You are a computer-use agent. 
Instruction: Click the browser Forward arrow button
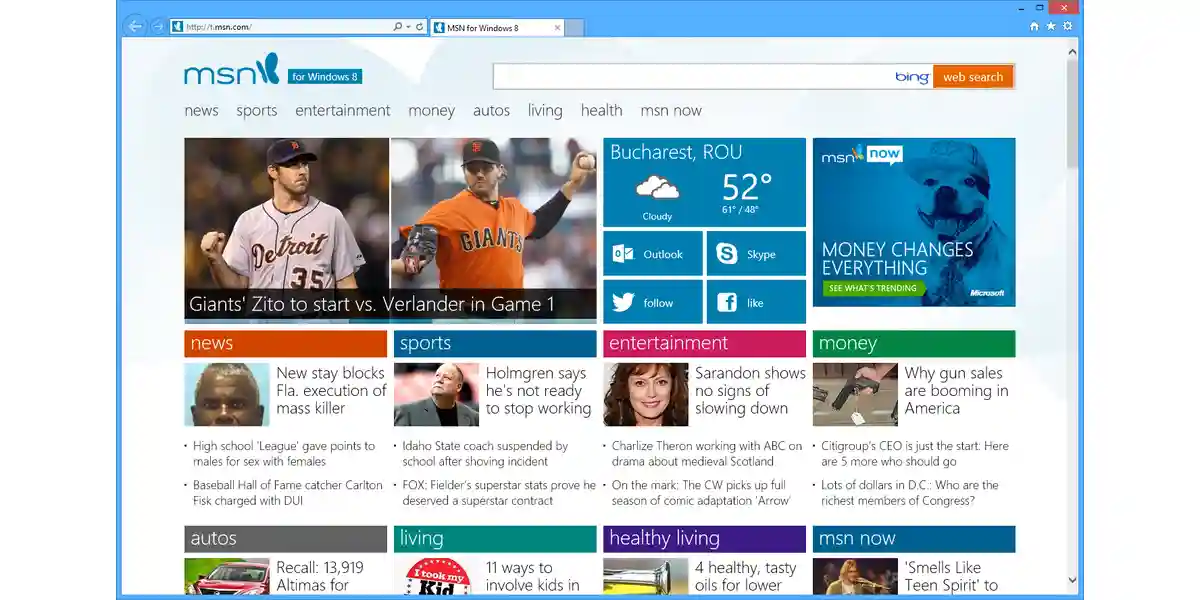[158, 26]
